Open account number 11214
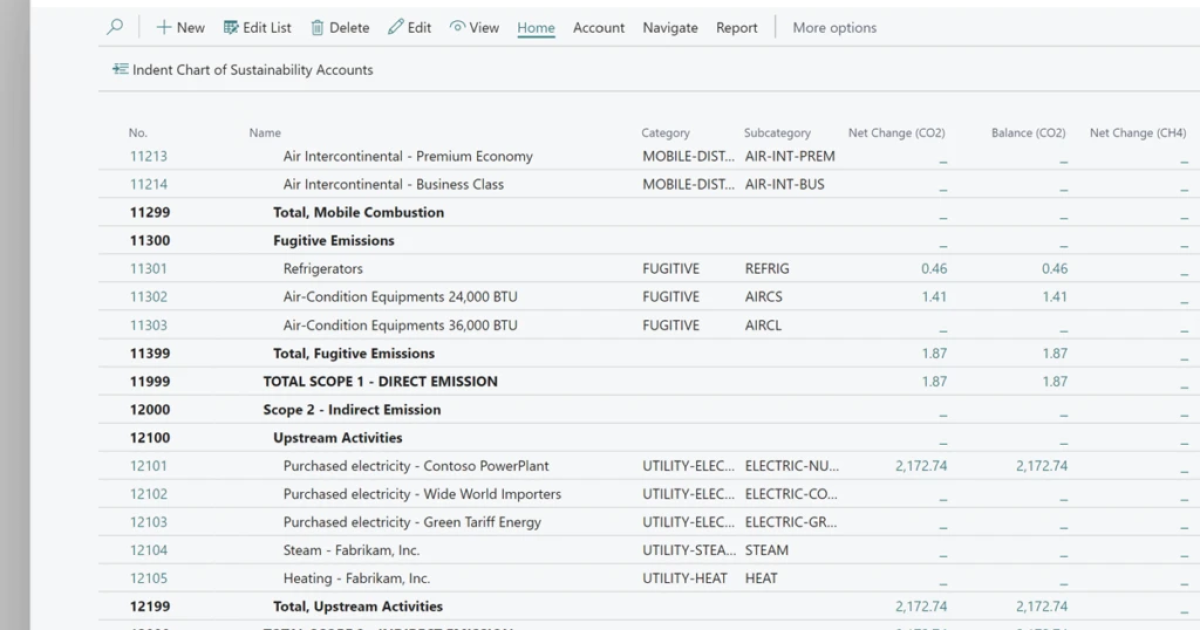The width and height of the screenshot is (1200, 630). [149, 184]
